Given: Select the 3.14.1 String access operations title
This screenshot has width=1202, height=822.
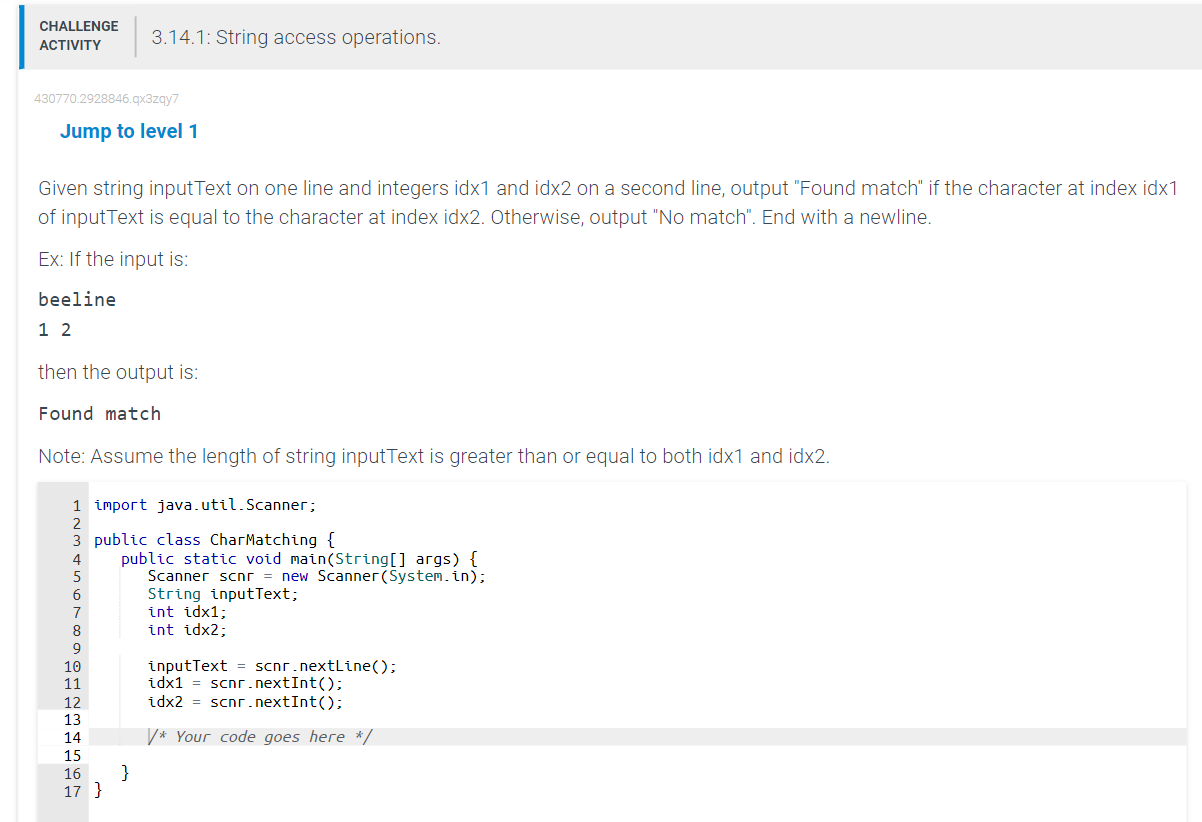Looking at the screenshot, I should 294,37.
